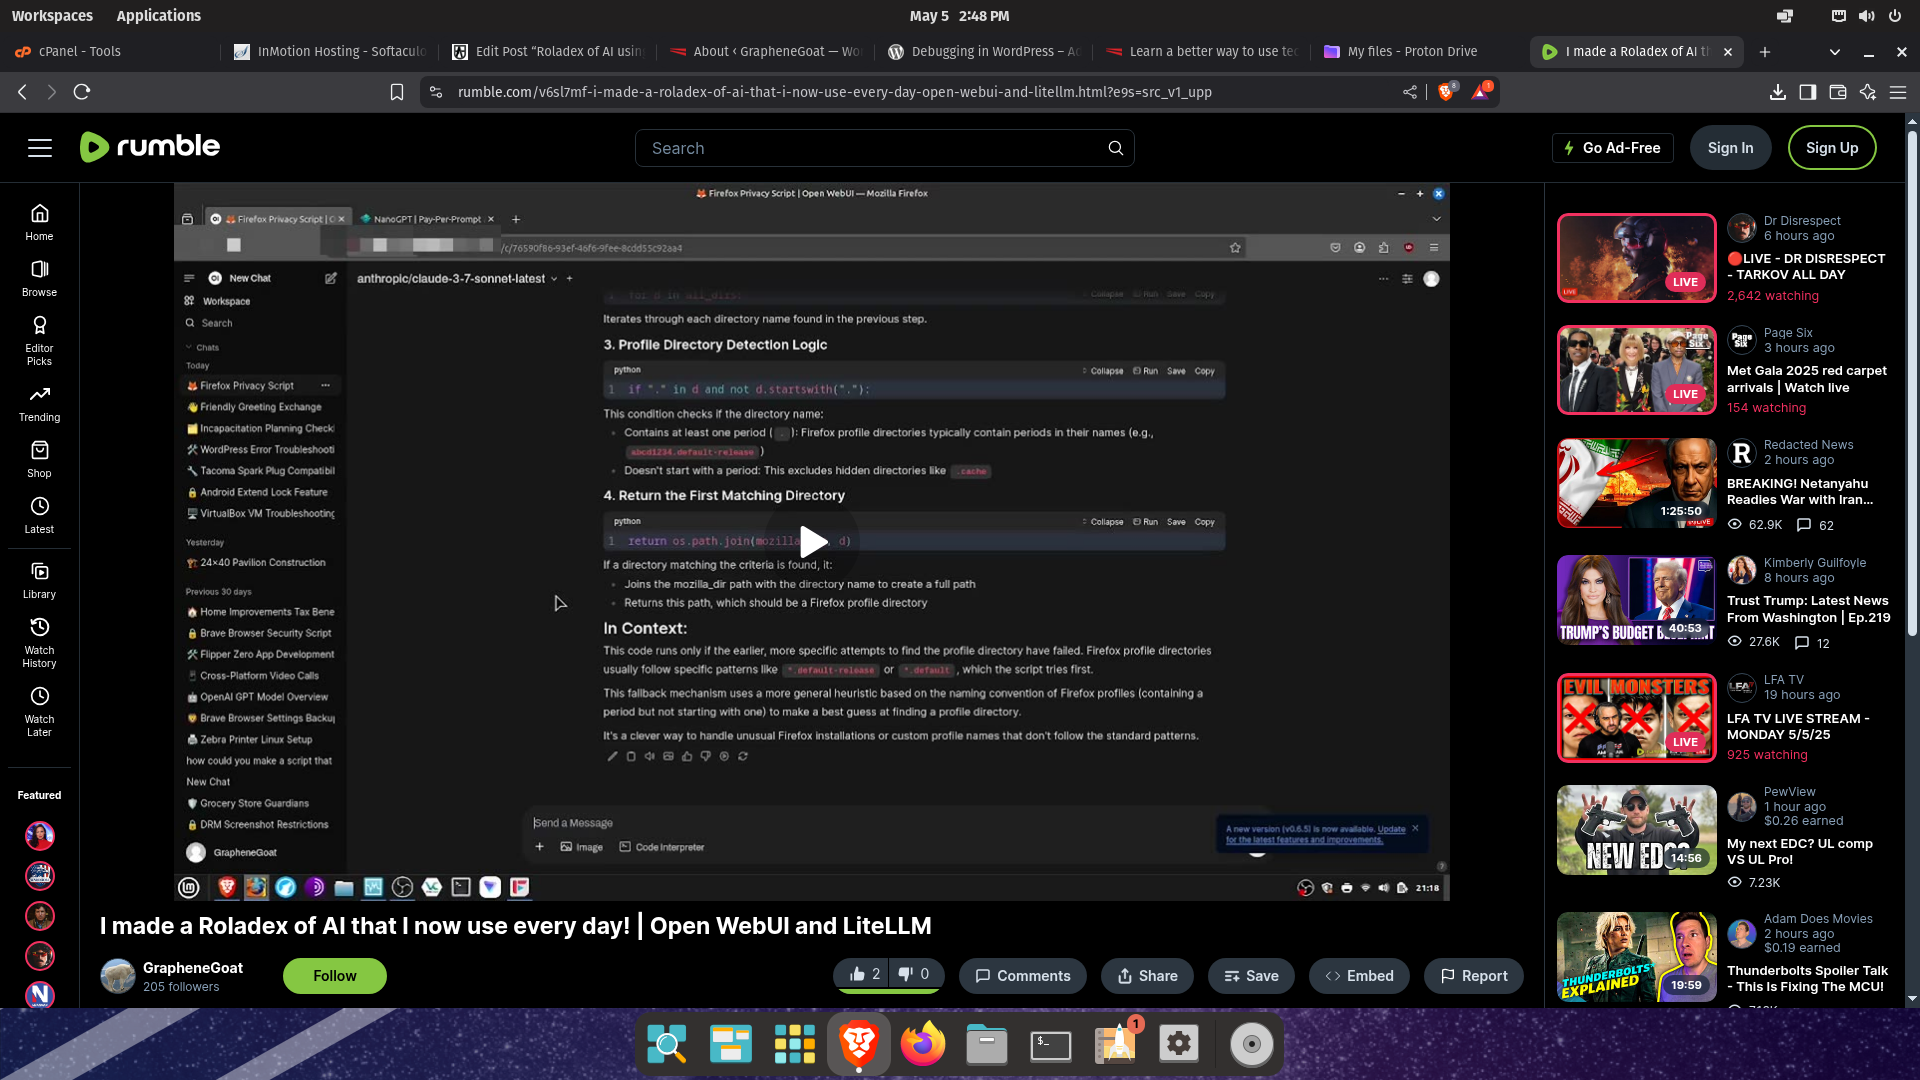Open GrapheneGoat channel name link

(x=193, y=968)
